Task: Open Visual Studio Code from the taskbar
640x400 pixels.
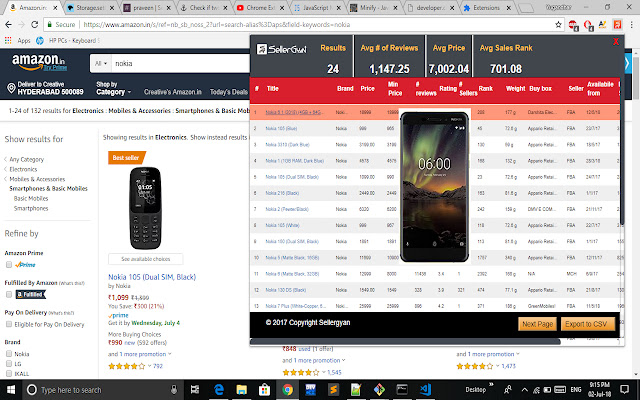Action: (425, 390)
